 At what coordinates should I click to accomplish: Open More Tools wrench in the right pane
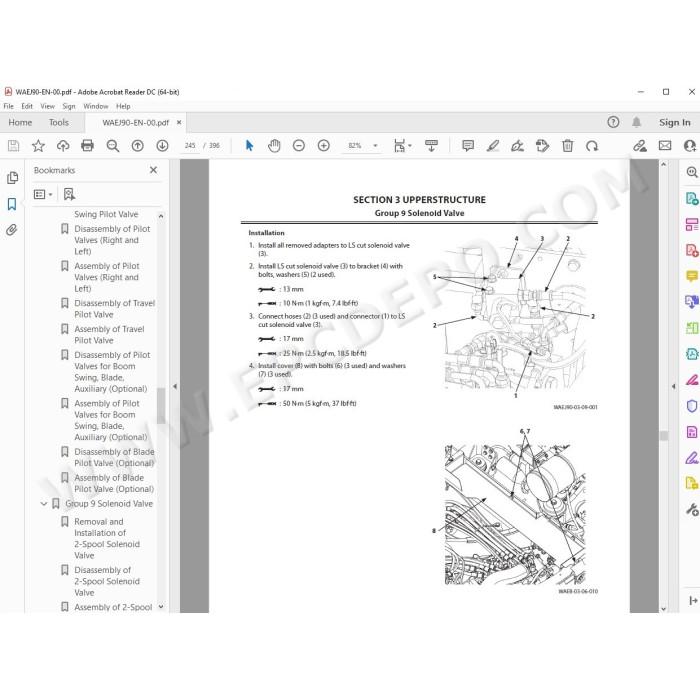[x=692, y=509]
